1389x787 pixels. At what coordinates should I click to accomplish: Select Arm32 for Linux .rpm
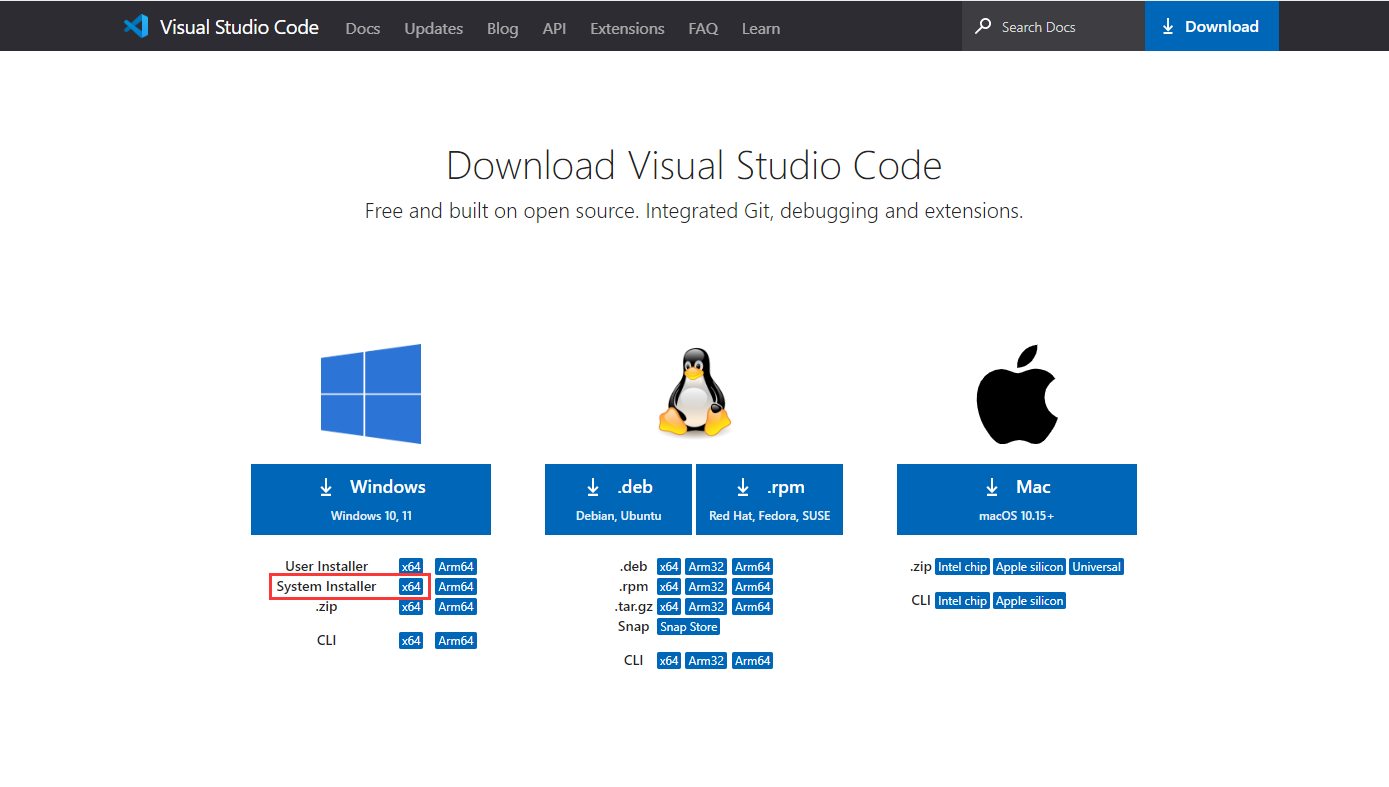tap(706, 587)
